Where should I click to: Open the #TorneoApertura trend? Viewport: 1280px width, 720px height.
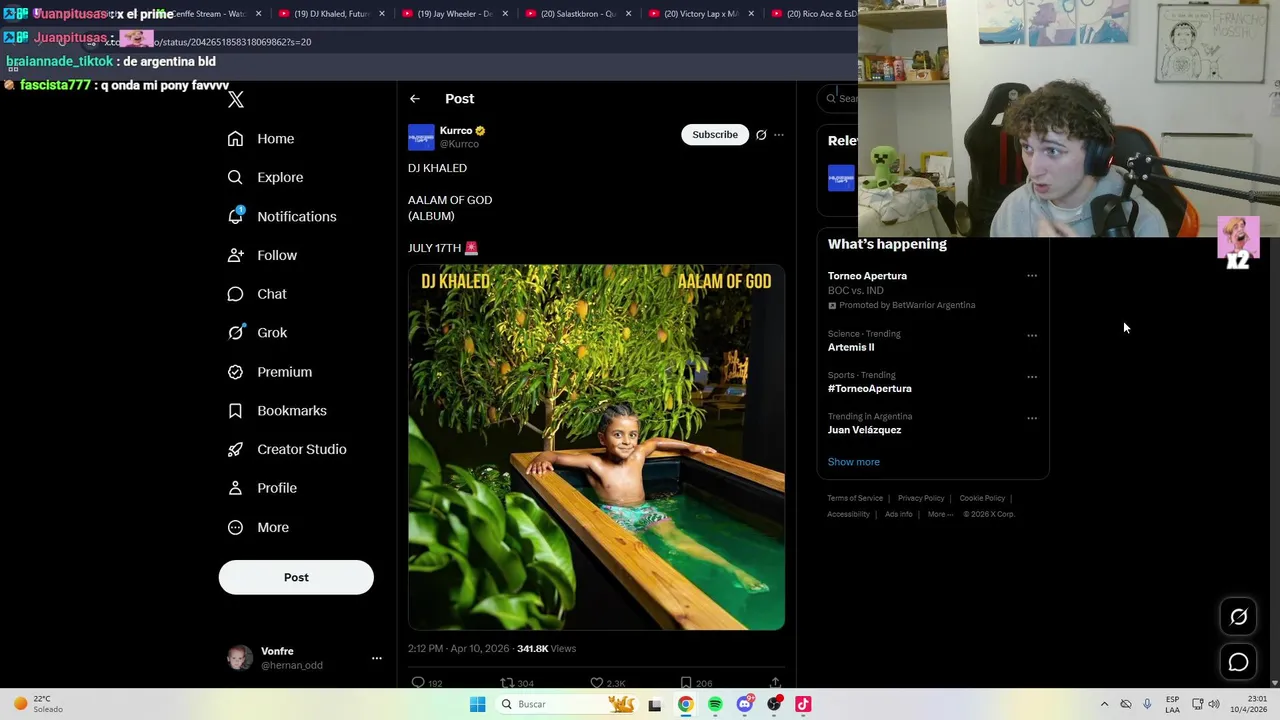click(869, 388)
